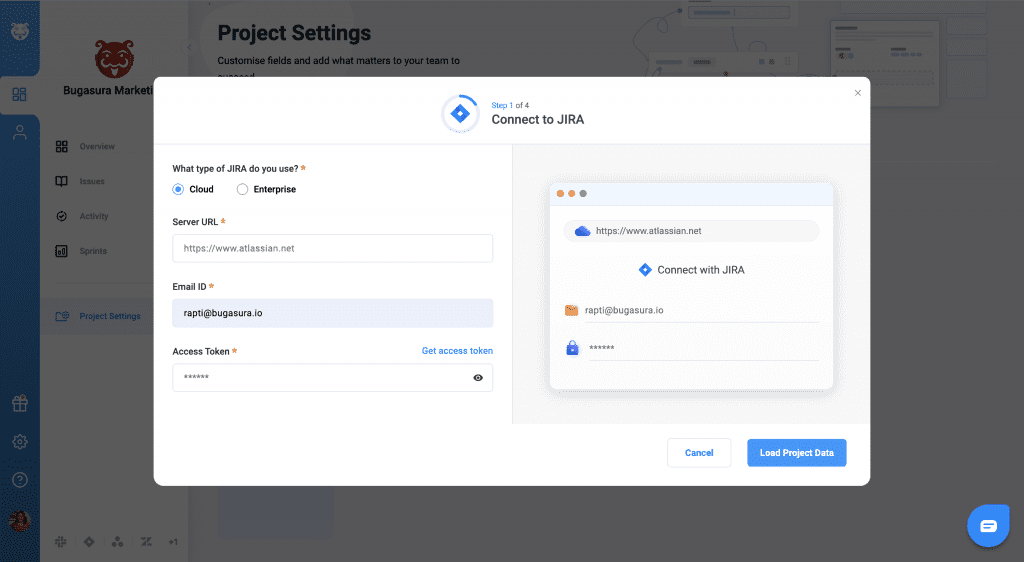The image size is (1024, 562).
Task: Collapse the sidebar with the chevron arrow
Action: click(189, 47)
